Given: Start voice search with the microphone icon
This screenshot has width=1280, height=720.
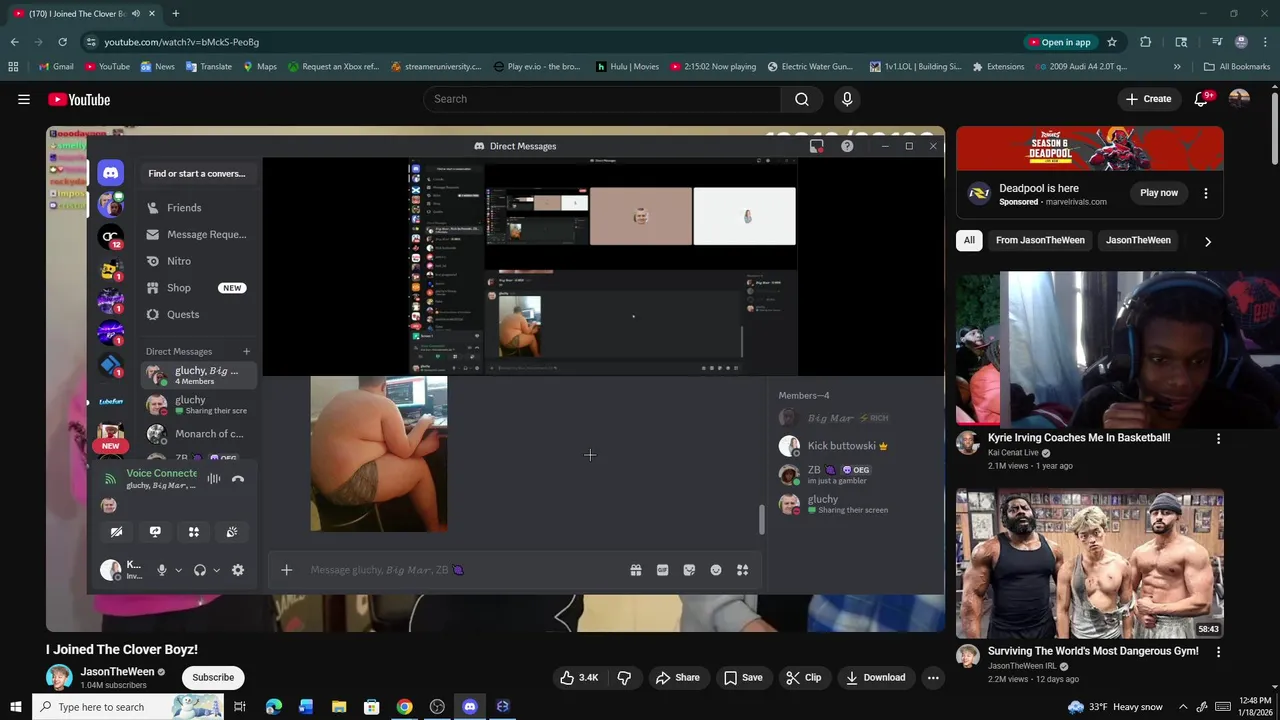Looking at the screenshot, I should [x=847, y=99].
